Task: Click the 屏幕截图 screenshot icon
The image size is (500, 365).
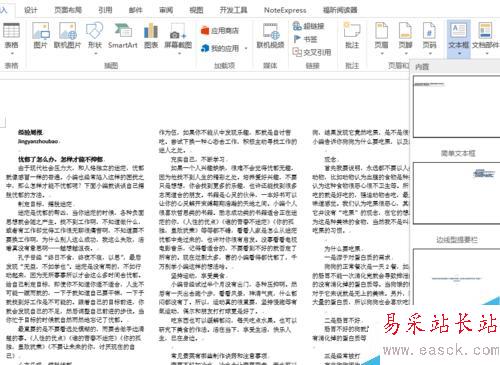Action: (x=178, y=35)
